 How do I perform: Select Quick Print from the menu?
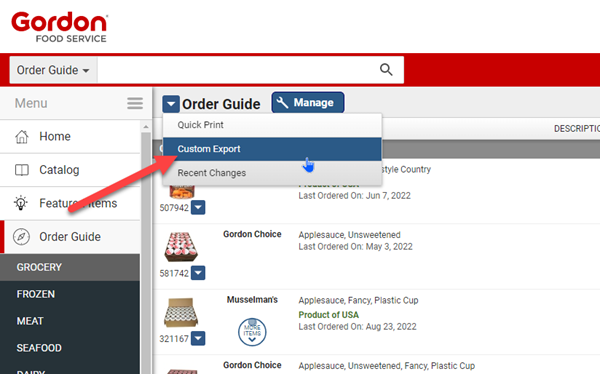(x=272, y=125)
